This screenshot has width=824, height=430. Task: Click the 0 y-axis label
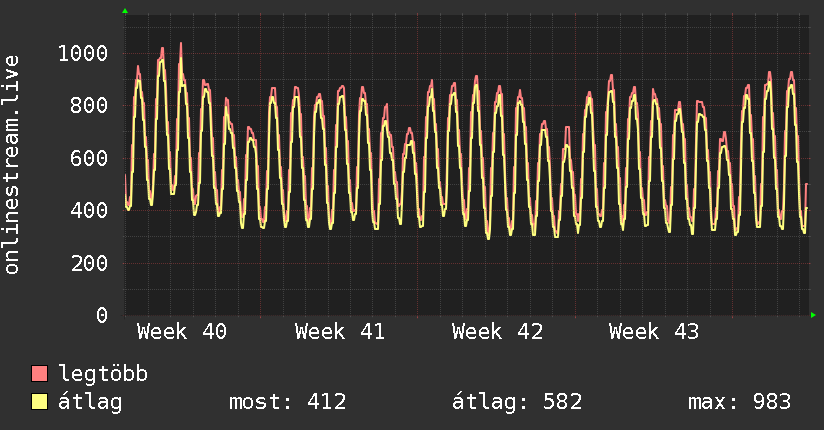click(102, 315)
